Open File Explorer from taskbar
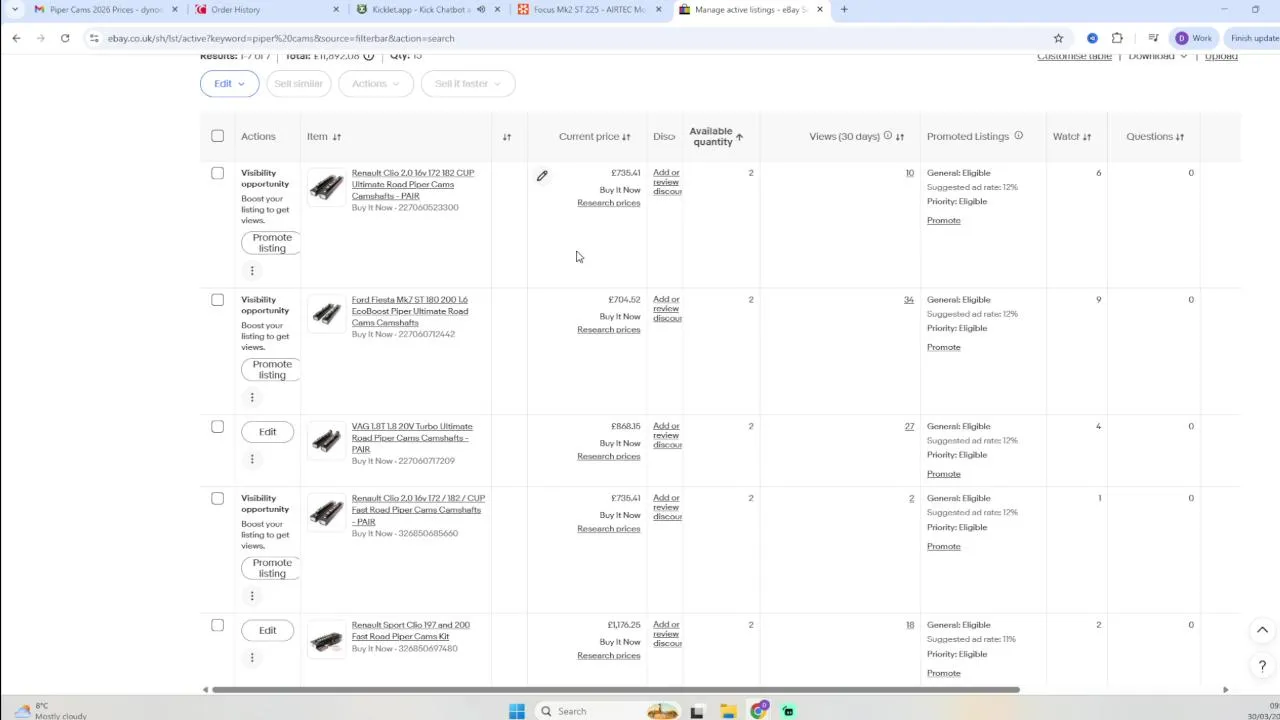1280x720 pixels. 728,711
